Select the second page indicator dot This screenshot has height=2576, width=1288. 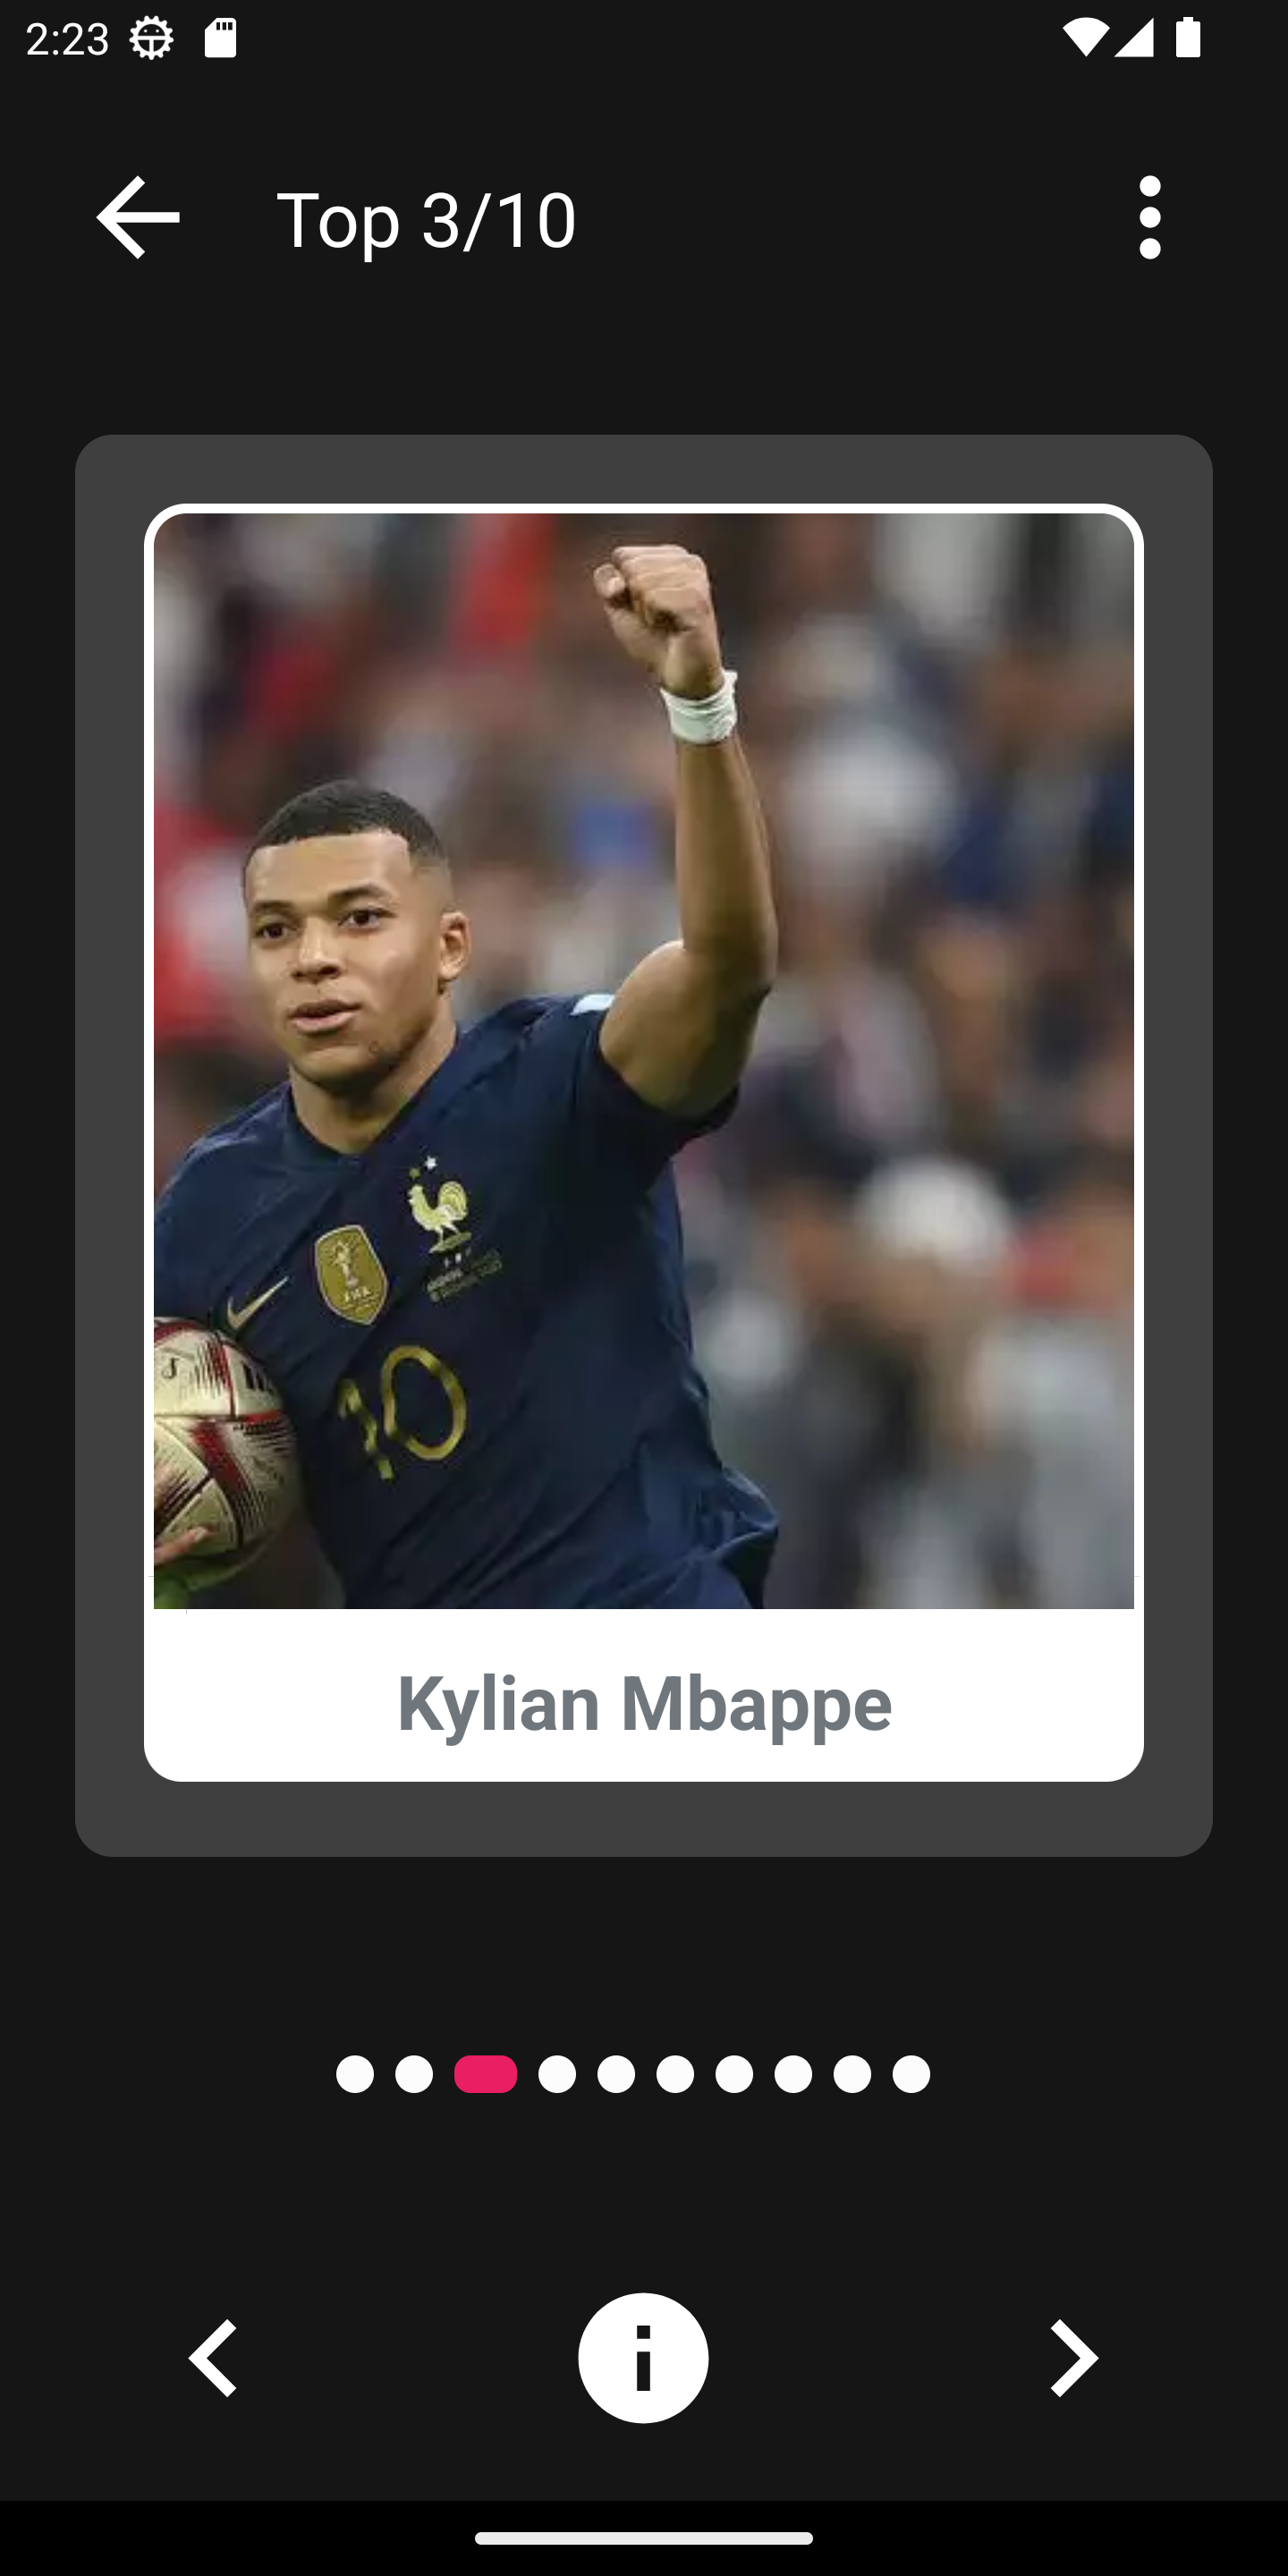click(414, 2074)
